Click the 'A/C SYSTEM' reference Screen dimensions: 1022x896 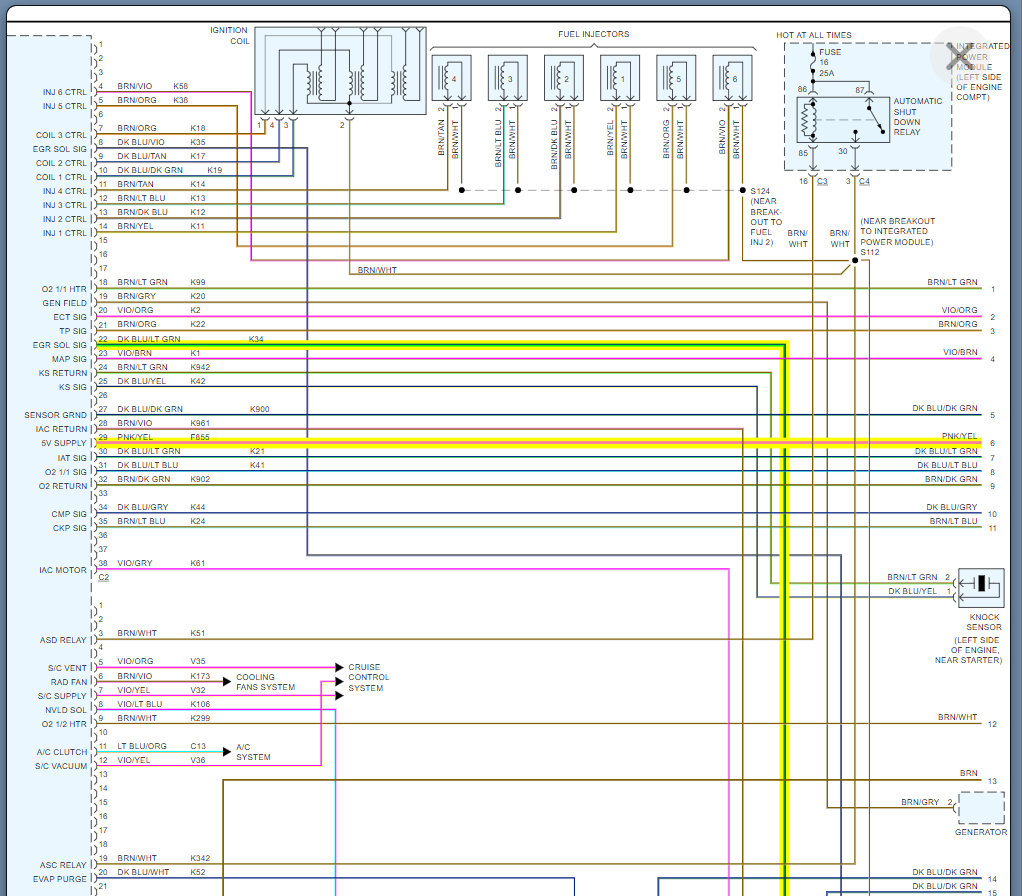253,752
